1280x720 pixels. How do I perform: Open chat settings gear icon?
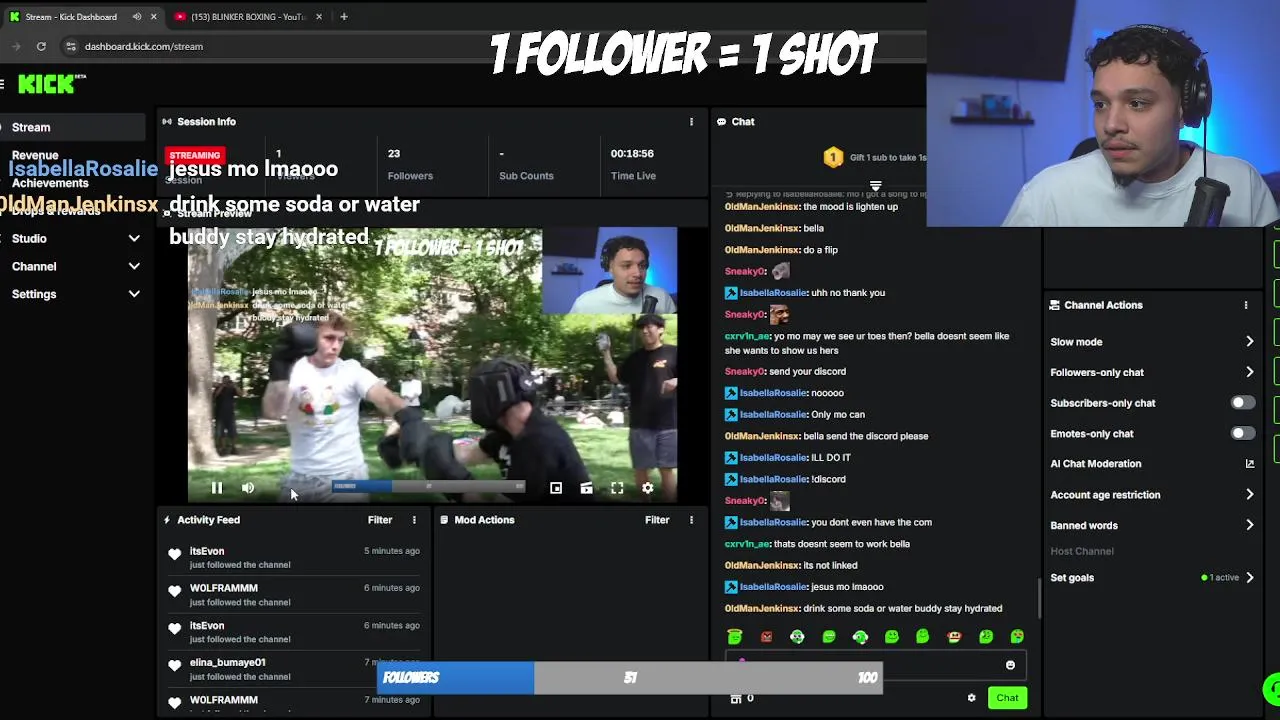coord(971,698)
